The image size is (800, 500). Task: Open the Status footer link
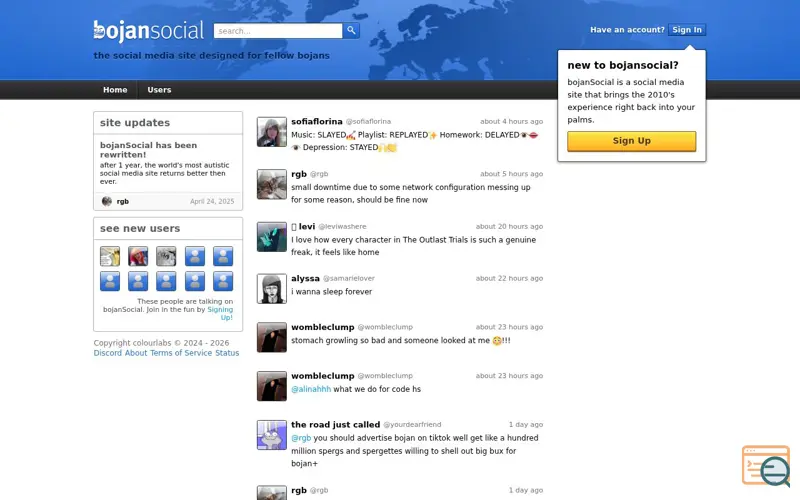(227, 353)
